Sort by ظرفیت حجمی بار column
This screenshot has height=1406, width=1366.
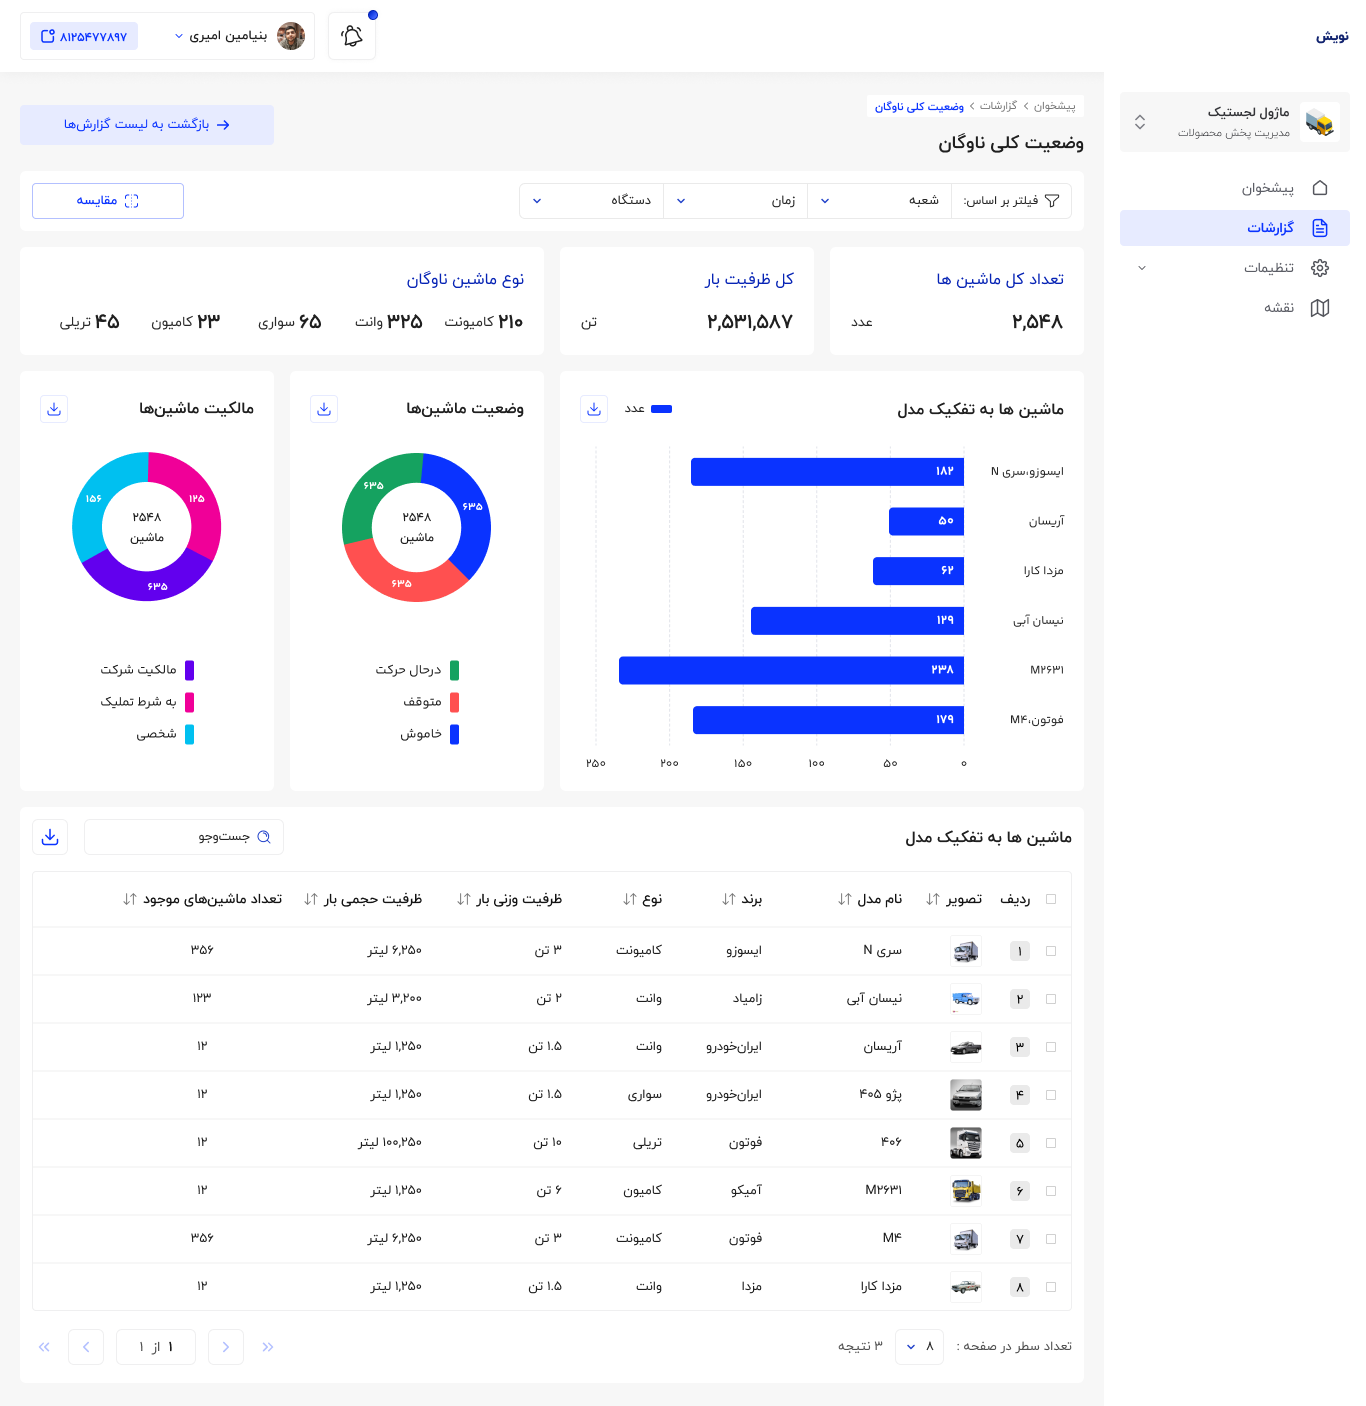point(311,899)
